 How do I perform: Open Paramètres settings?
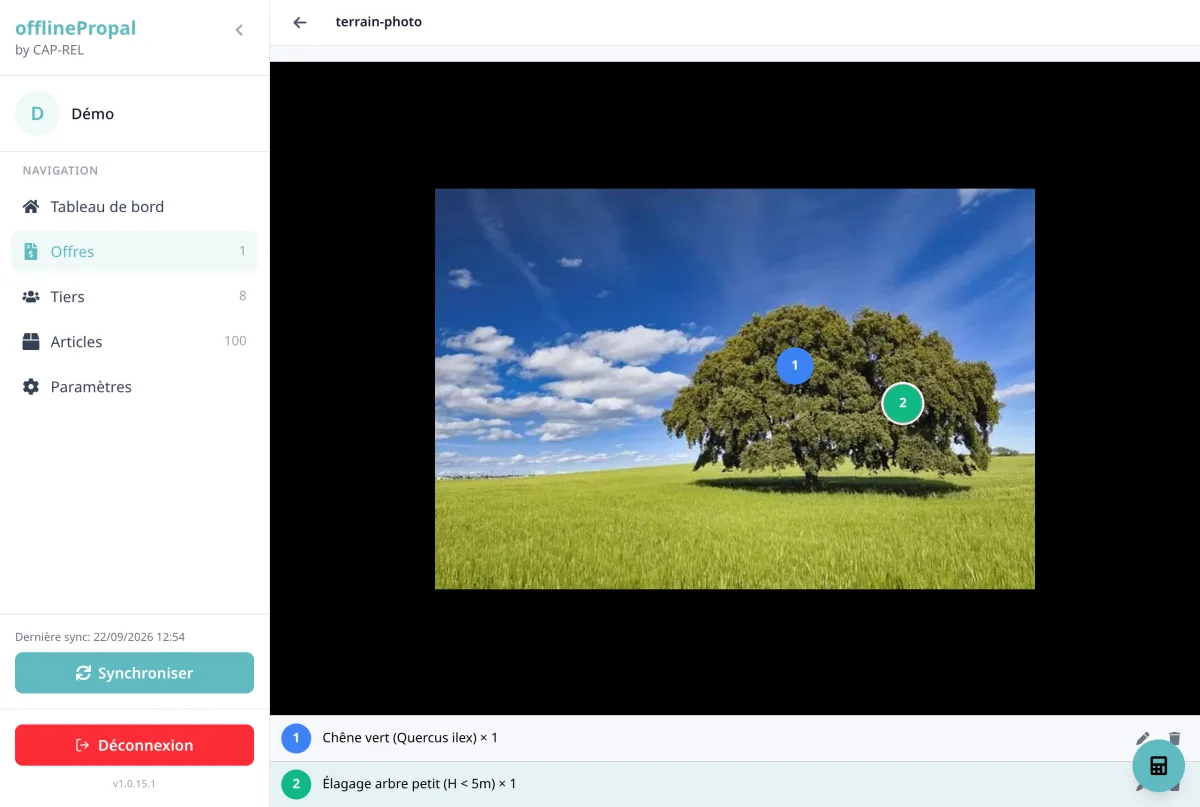[x=134, y=387]
